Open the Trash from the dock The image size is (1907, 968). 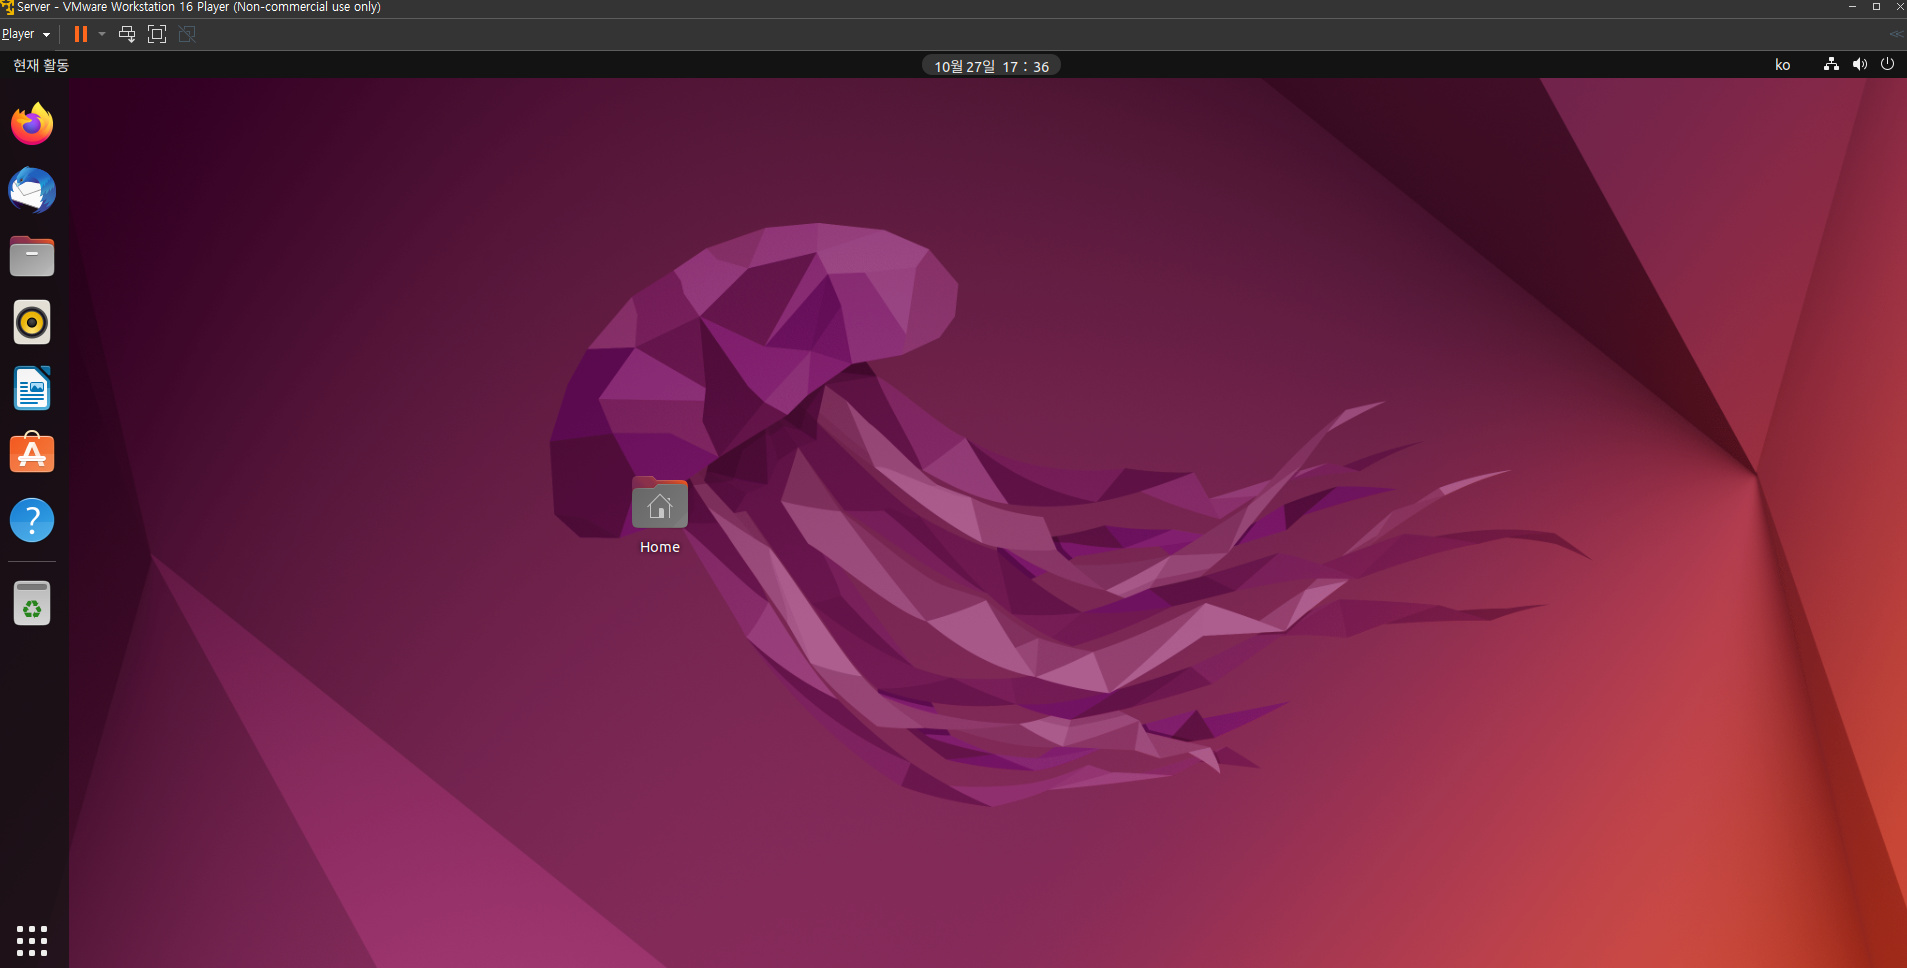32,603
